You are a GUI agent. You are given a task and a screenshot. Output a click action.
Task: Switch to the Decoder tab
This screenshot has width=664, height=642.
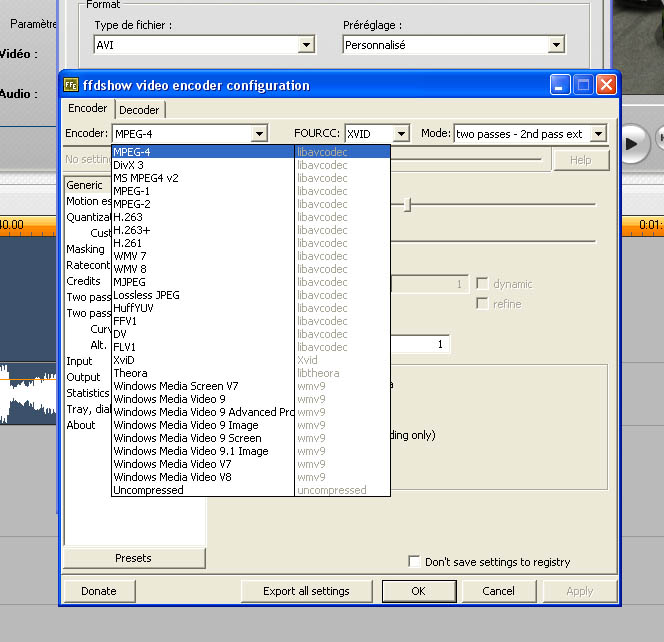click(139, 110)
